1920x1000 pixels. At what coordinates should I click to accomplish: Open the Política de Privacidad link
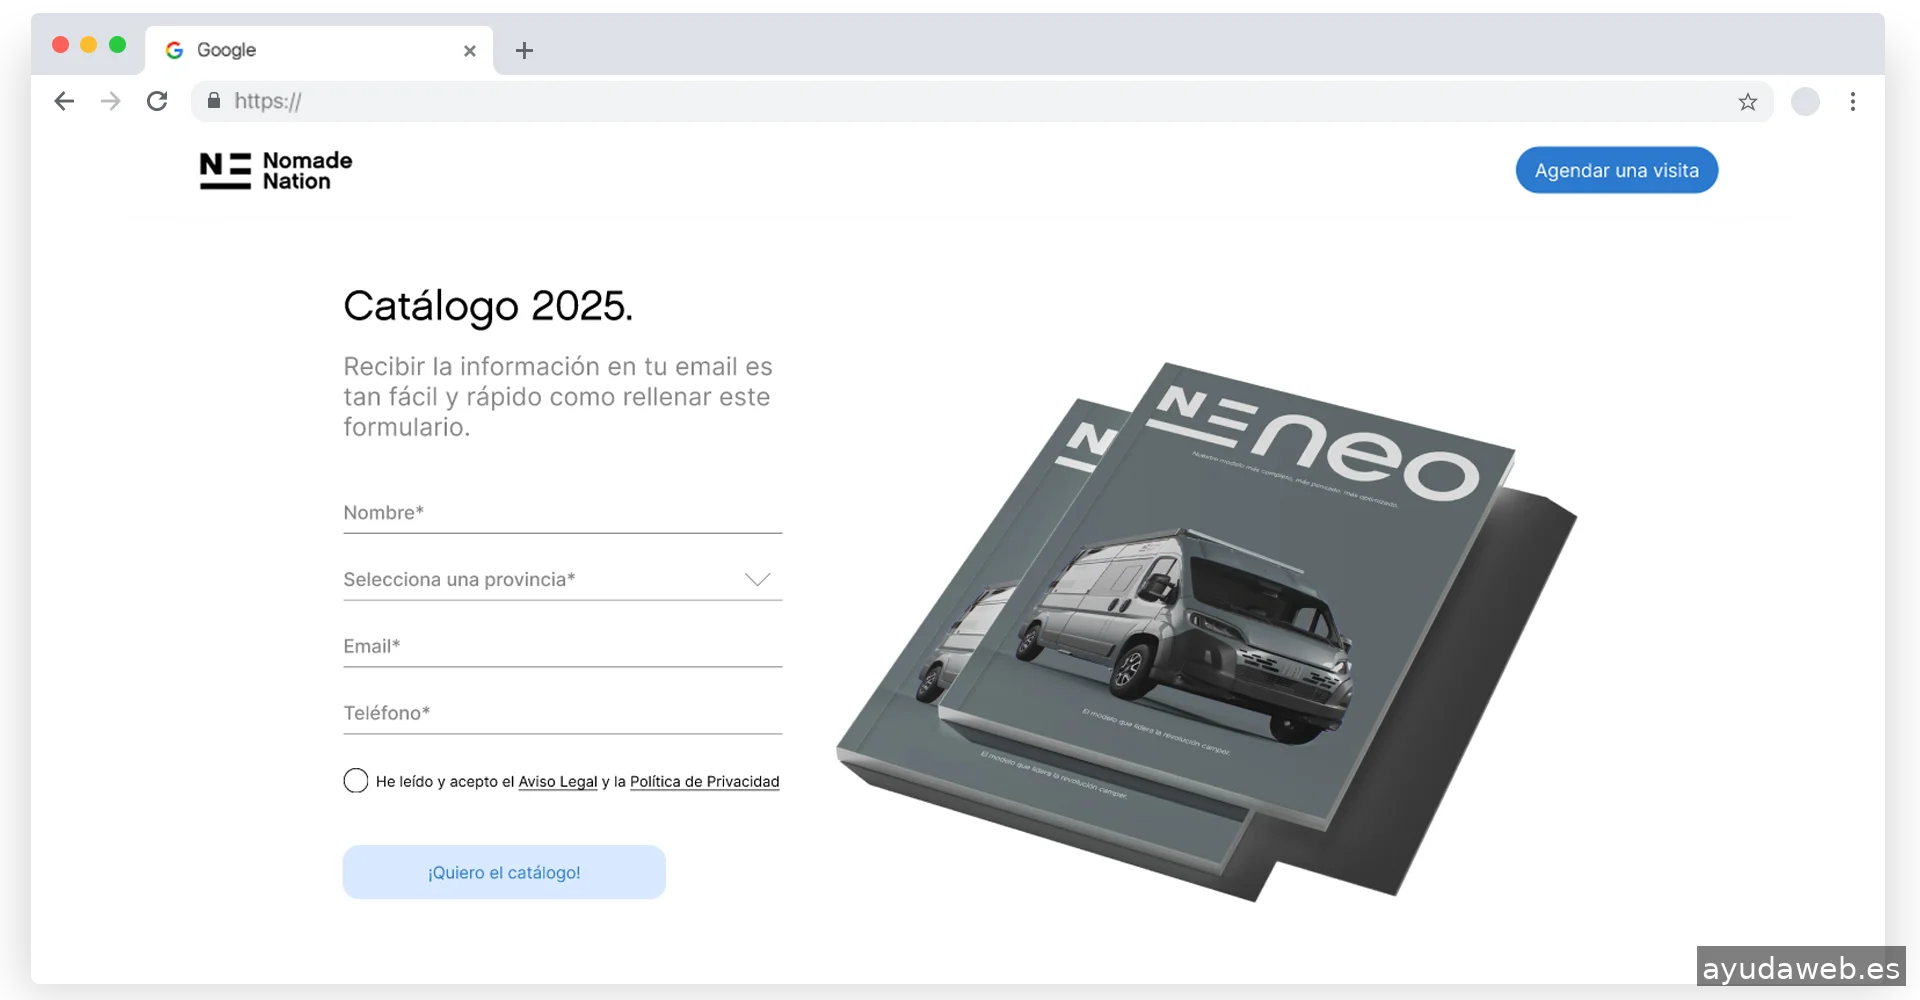[704, 782]
